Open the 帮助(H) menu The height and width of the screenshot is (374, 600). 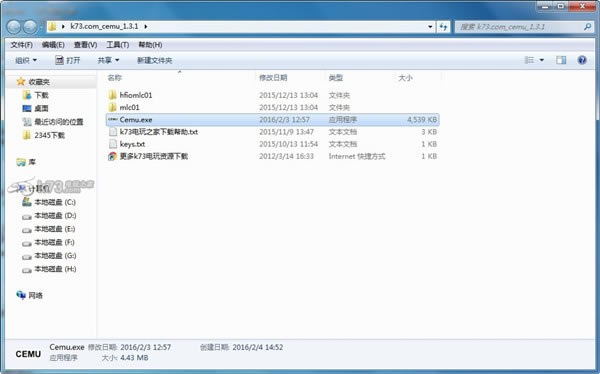click(150, 45)
